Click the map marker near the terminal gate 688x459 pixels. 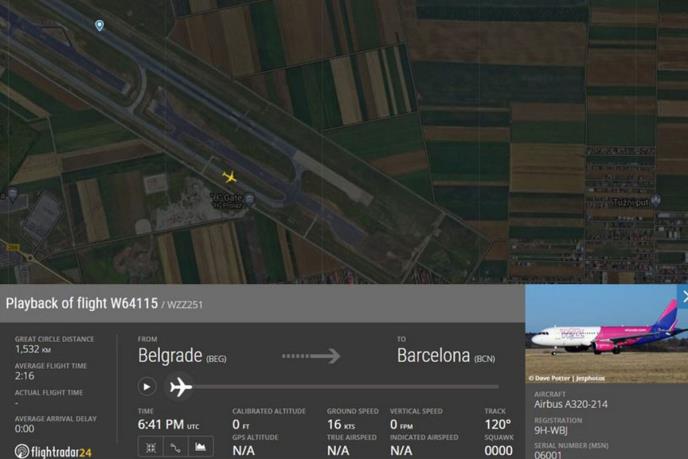(x=250, y=200)
